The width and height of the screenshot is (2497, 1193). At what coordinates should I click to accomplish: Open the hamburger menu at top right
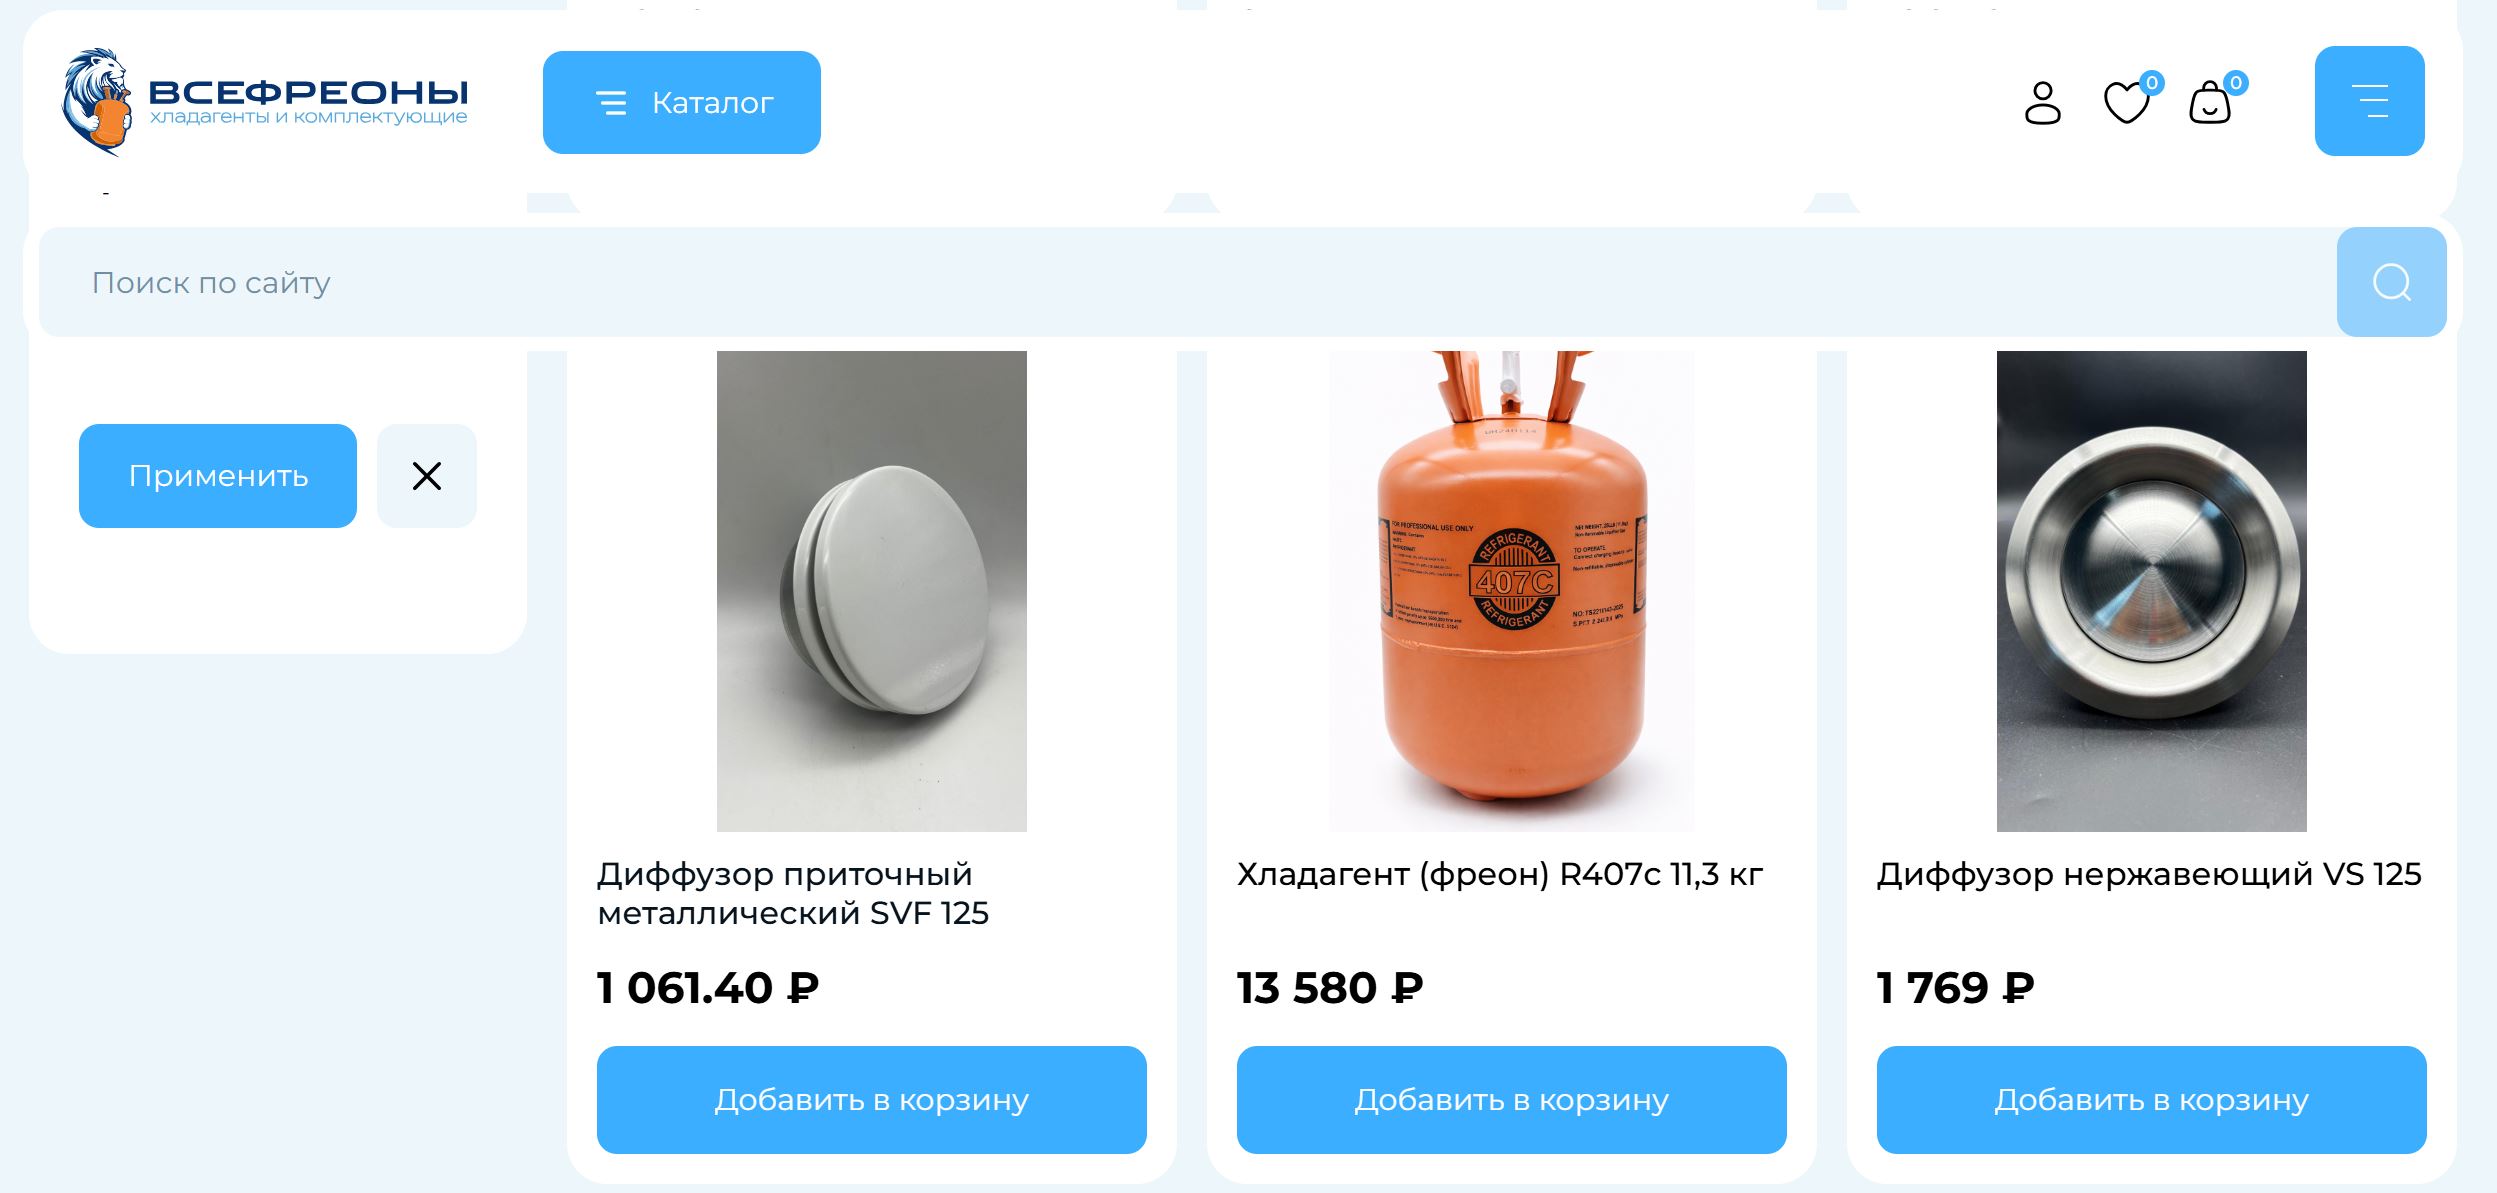[x=2369, y=101]
